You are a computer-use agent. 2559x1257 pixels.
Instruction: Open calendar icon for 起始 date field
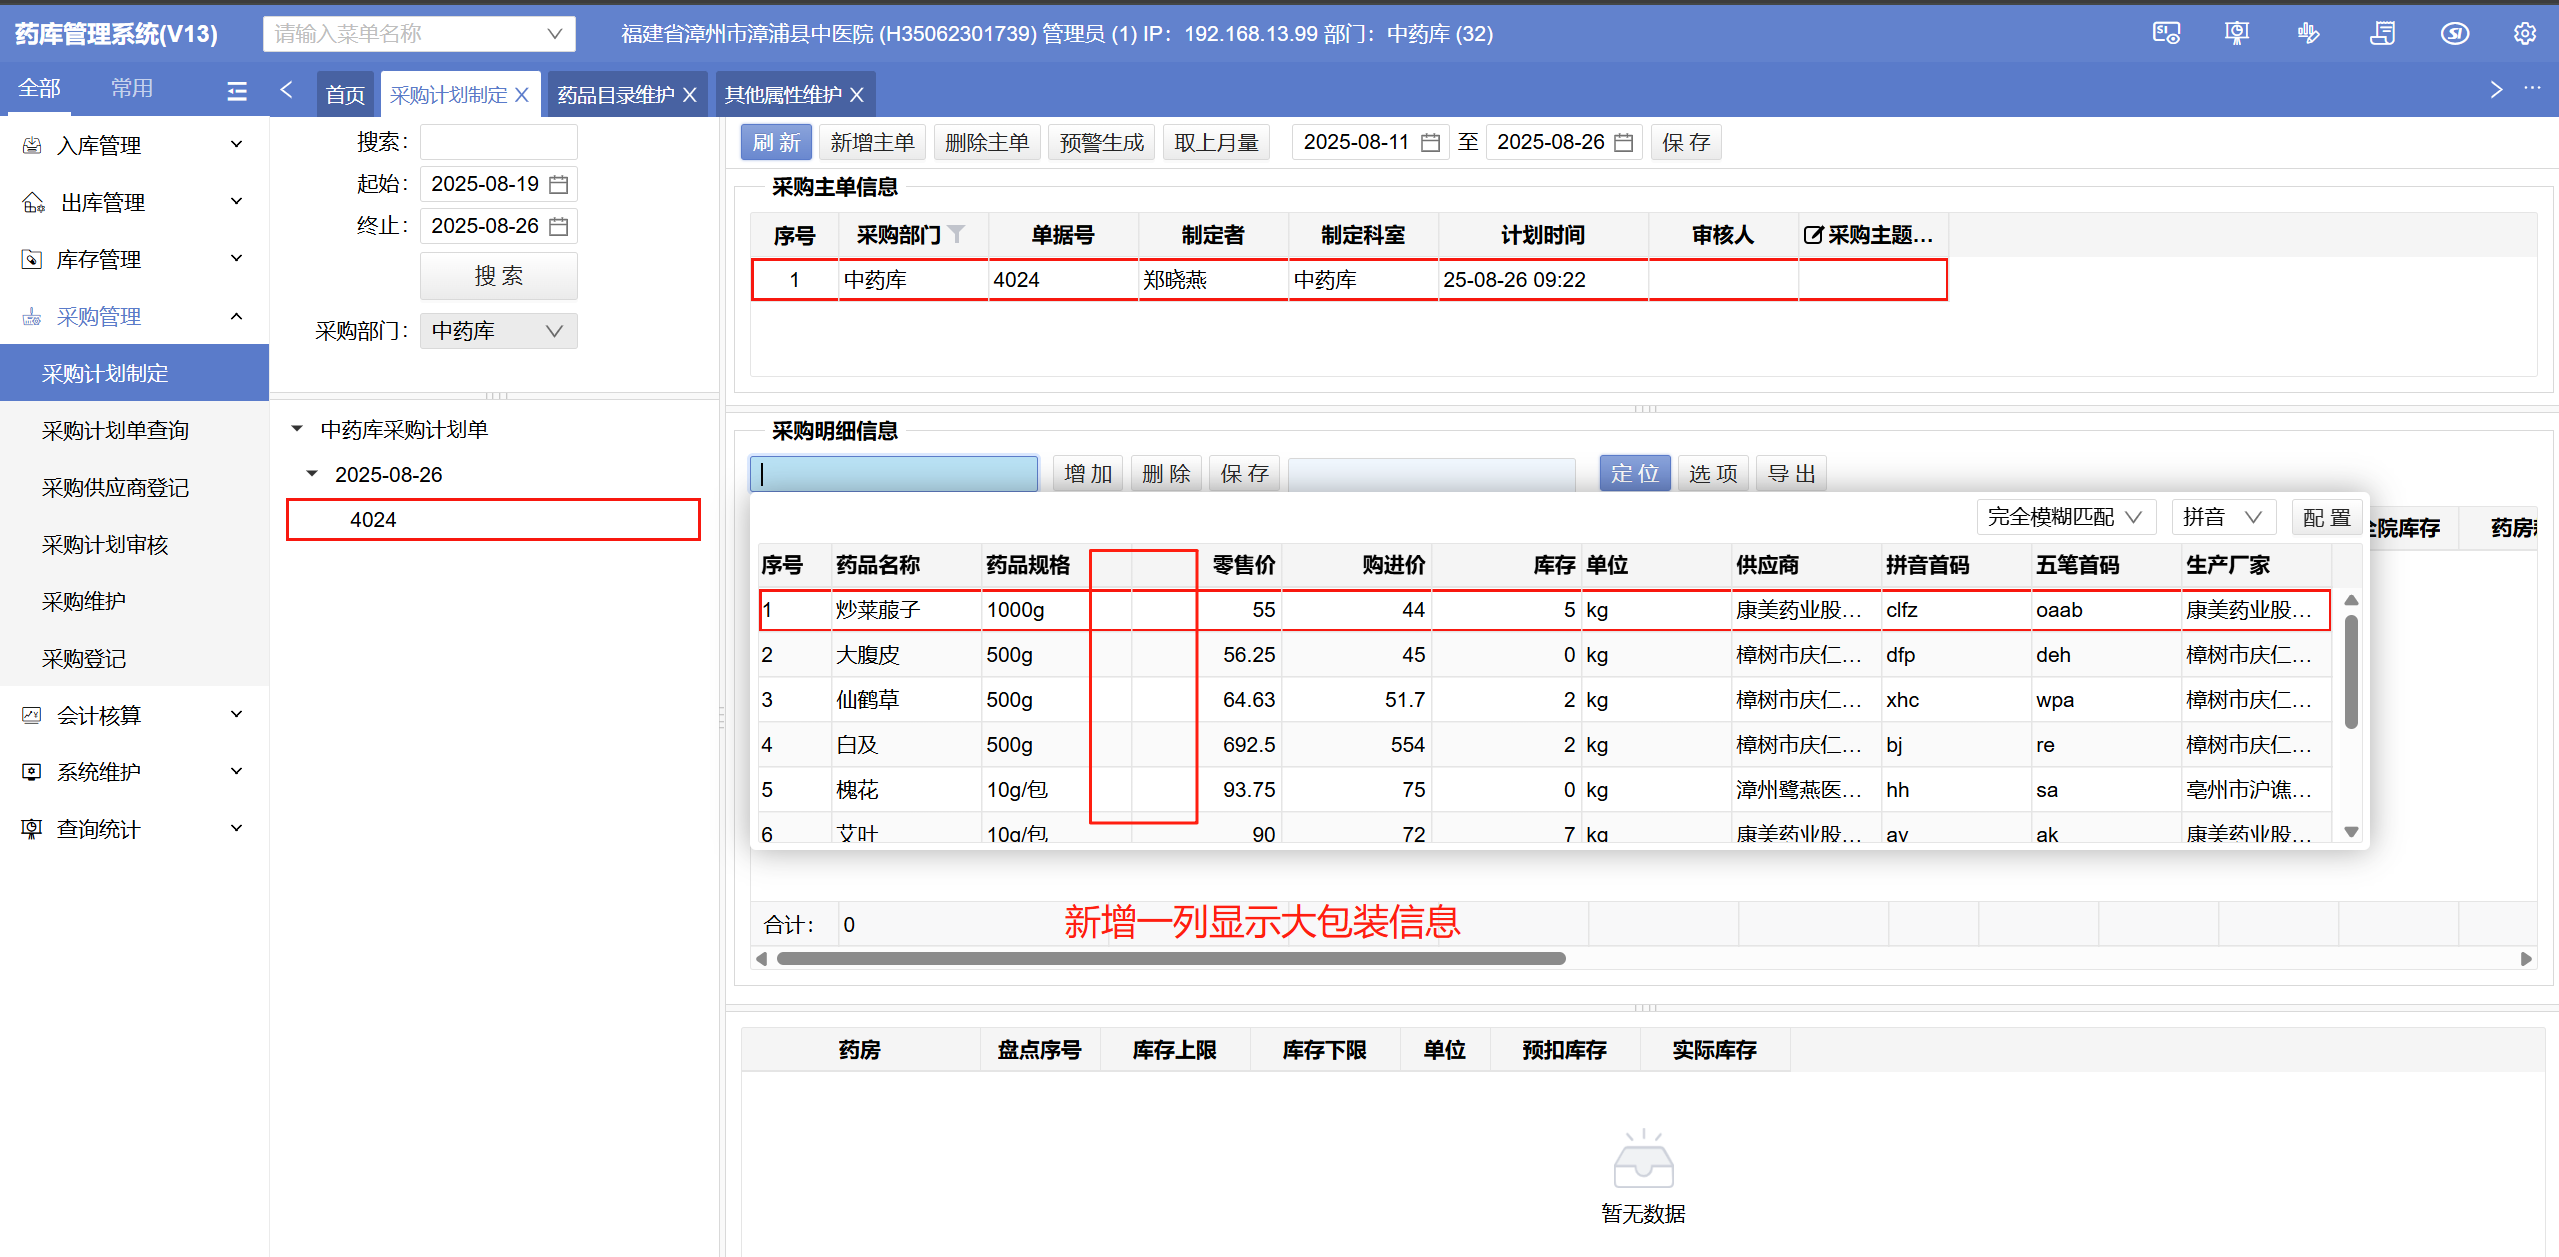point(559,185)
